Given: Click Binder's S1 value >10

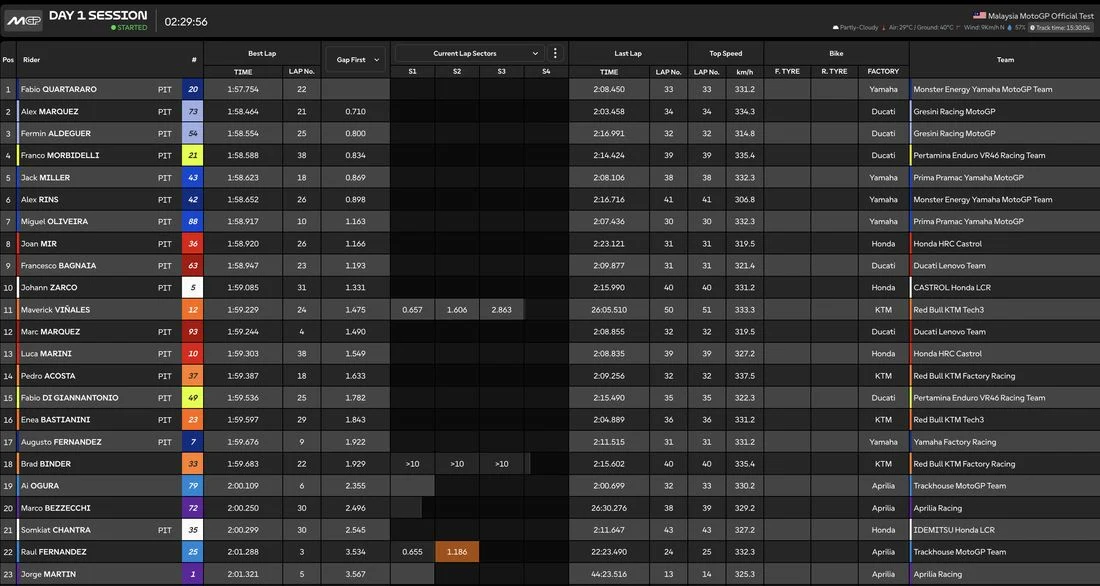Looking at the screenshot, I should point(412,464).
